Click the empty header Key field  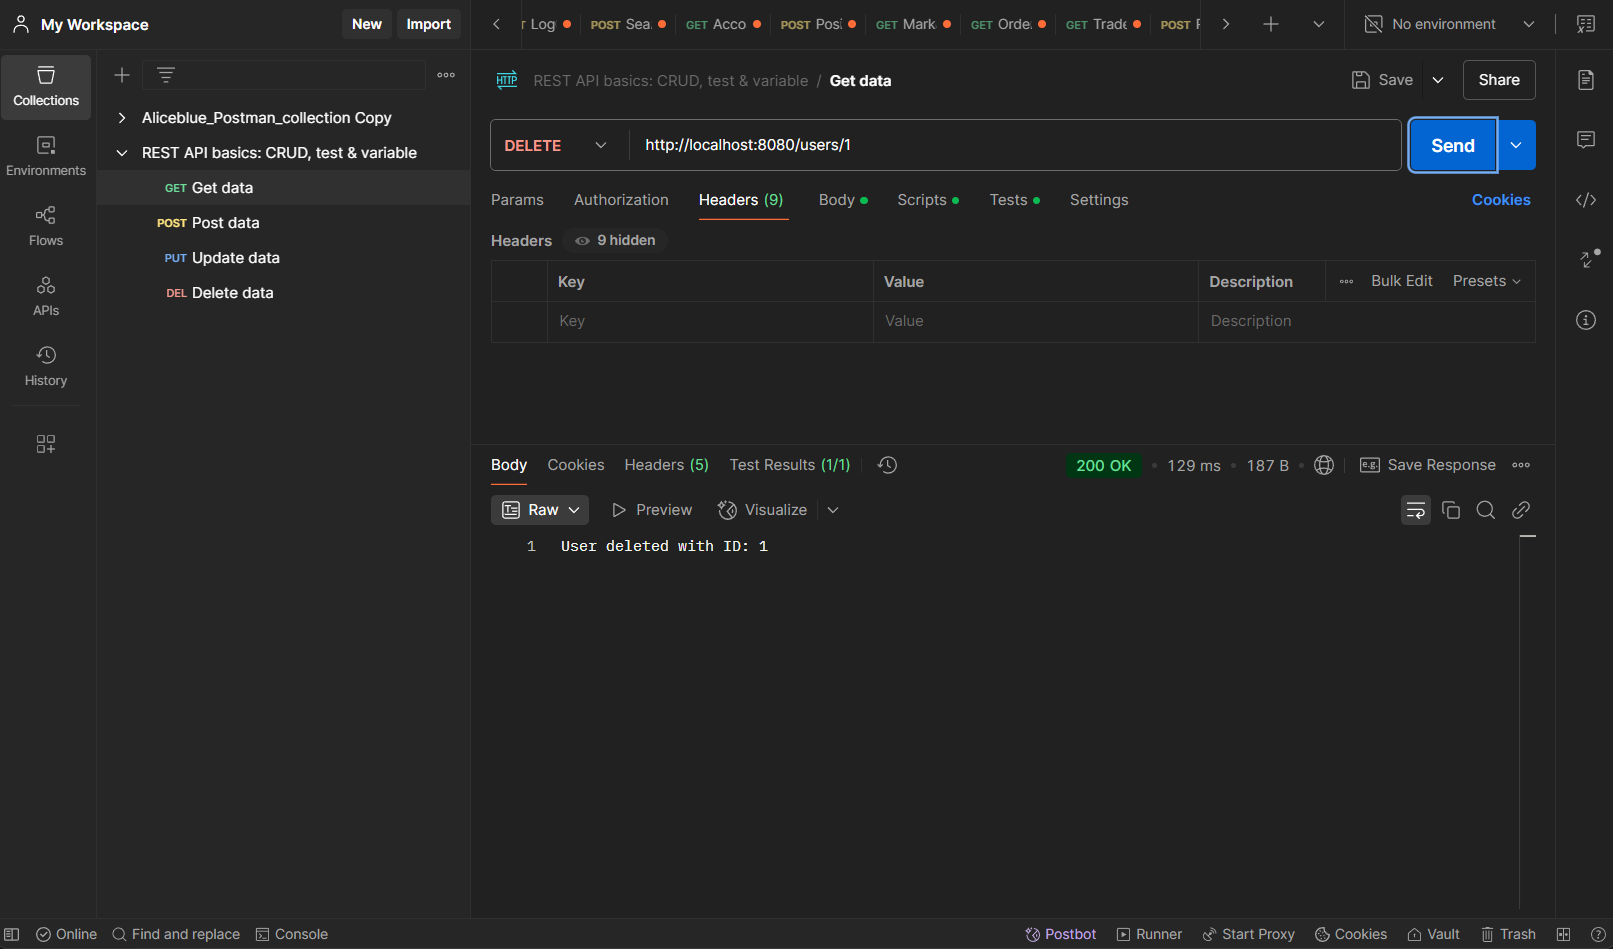[x=710, y=321]
